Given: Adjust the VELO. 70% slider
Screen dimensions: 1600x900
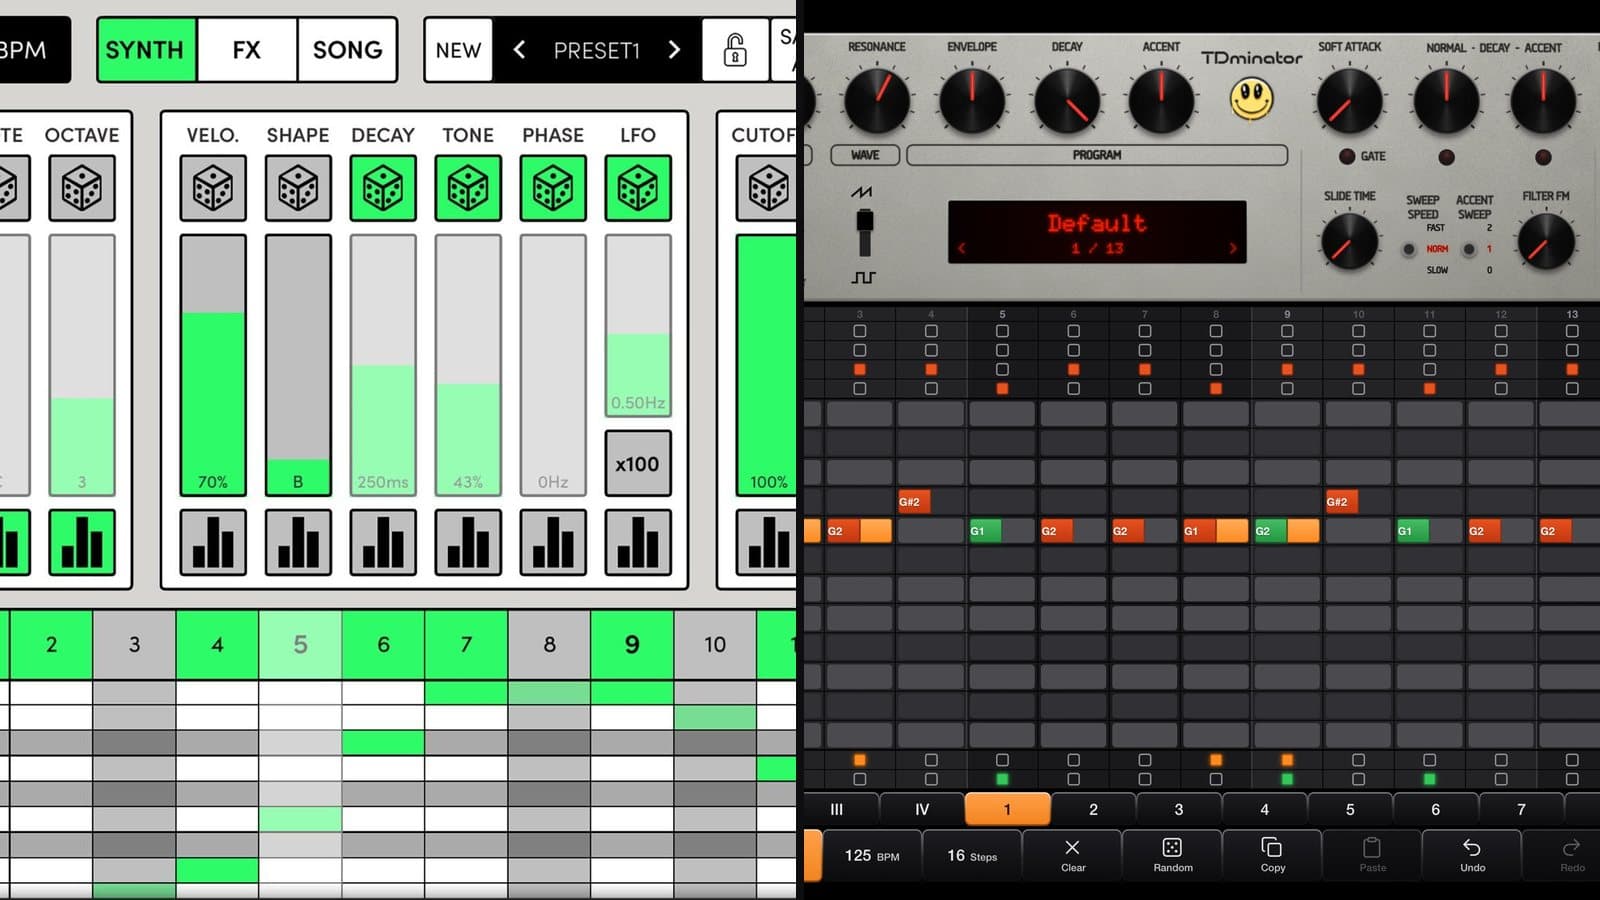Looking at the screenshot, I should [213, 365].
